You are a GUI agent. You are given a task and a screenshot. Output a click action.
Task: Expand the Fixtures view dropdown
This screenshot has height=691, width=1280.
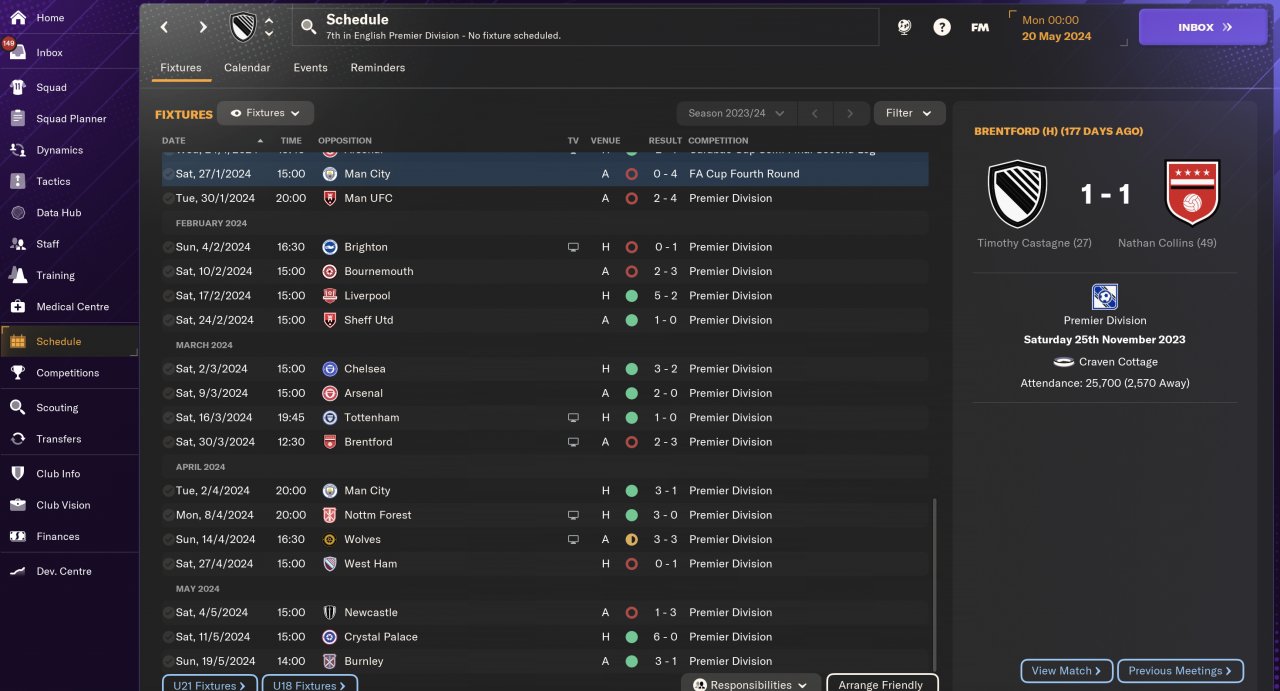pyautogui.click(x=266, y=113)
